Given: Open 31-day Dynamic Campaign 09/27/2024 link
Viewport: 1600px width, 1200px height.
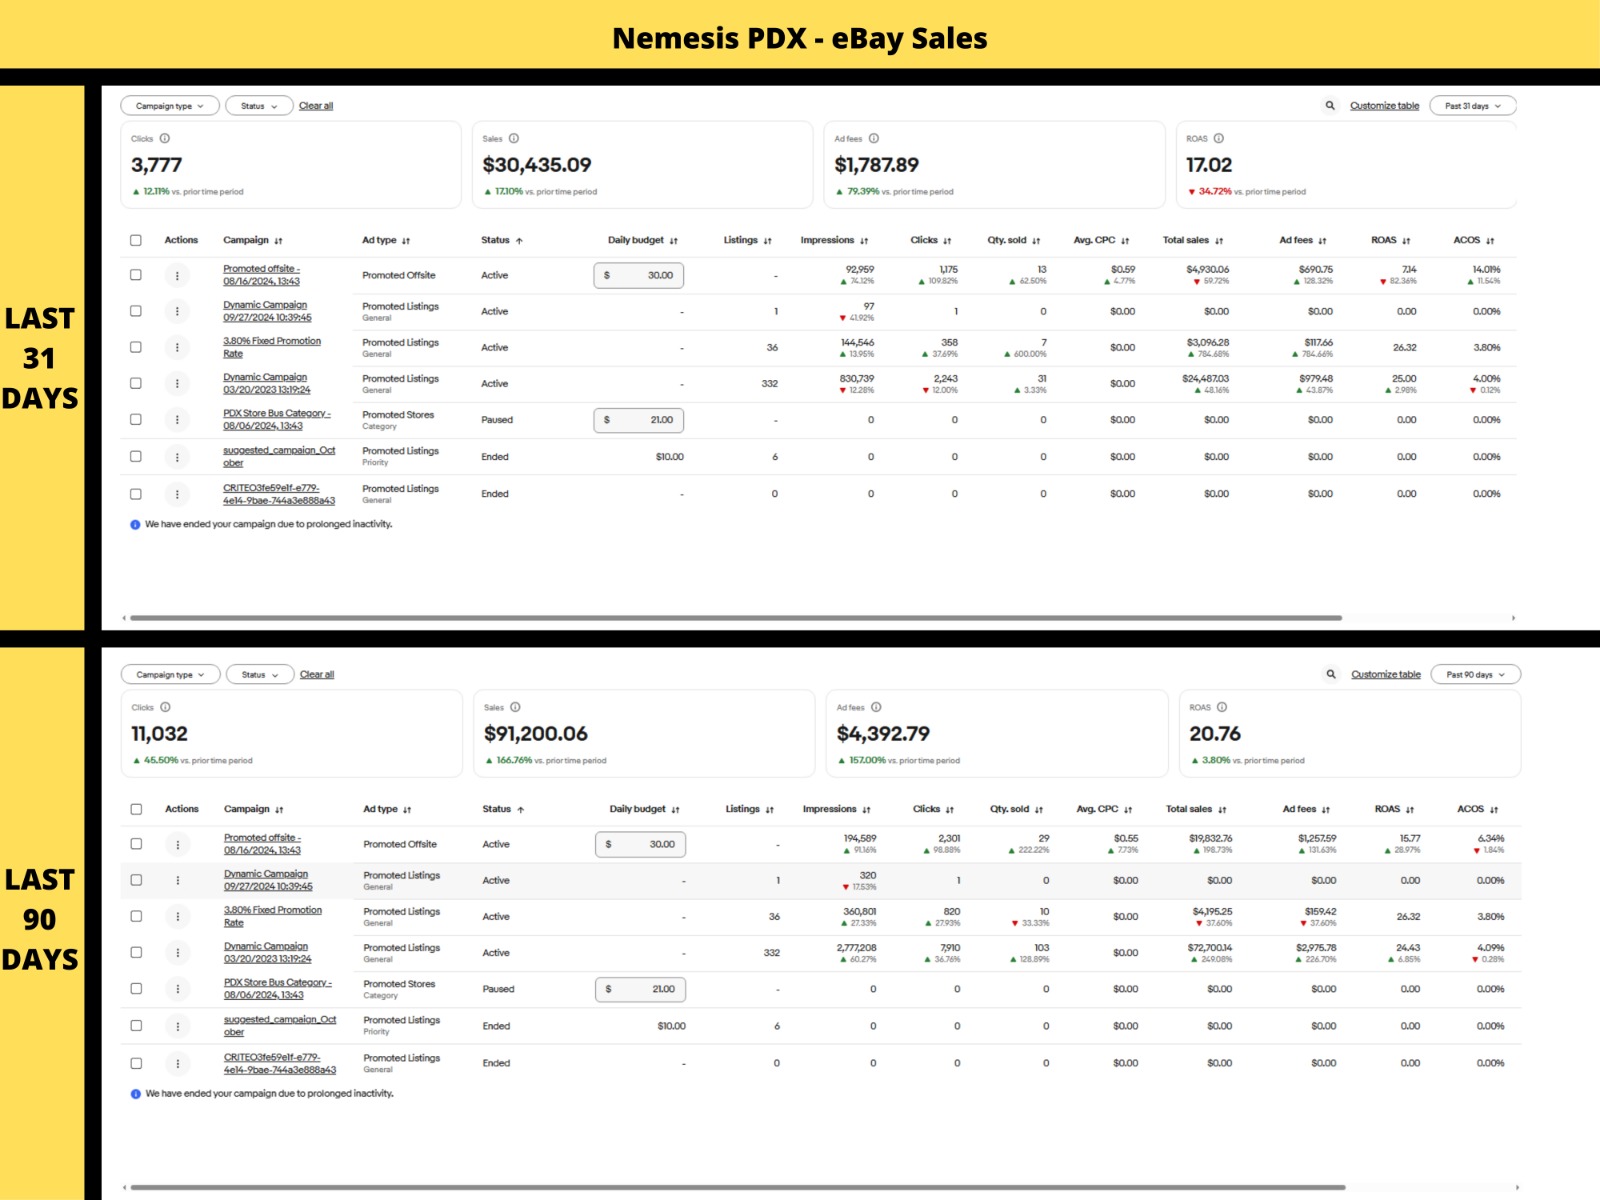Looking at the screenshot, I should coord(266,311).
